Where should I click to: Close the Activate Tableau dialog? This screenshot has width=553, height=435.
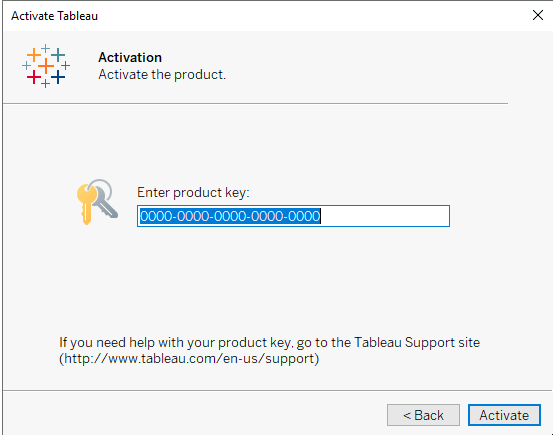(537, 15)
